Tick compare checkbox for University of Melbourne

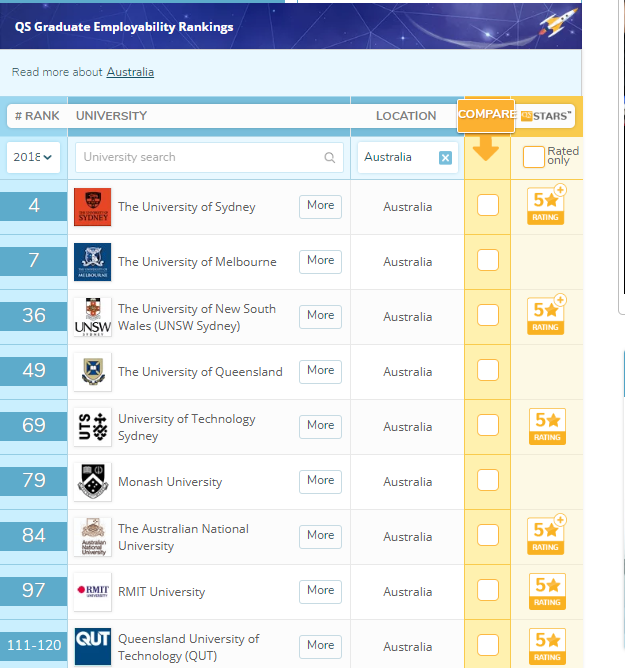point(488,260)
